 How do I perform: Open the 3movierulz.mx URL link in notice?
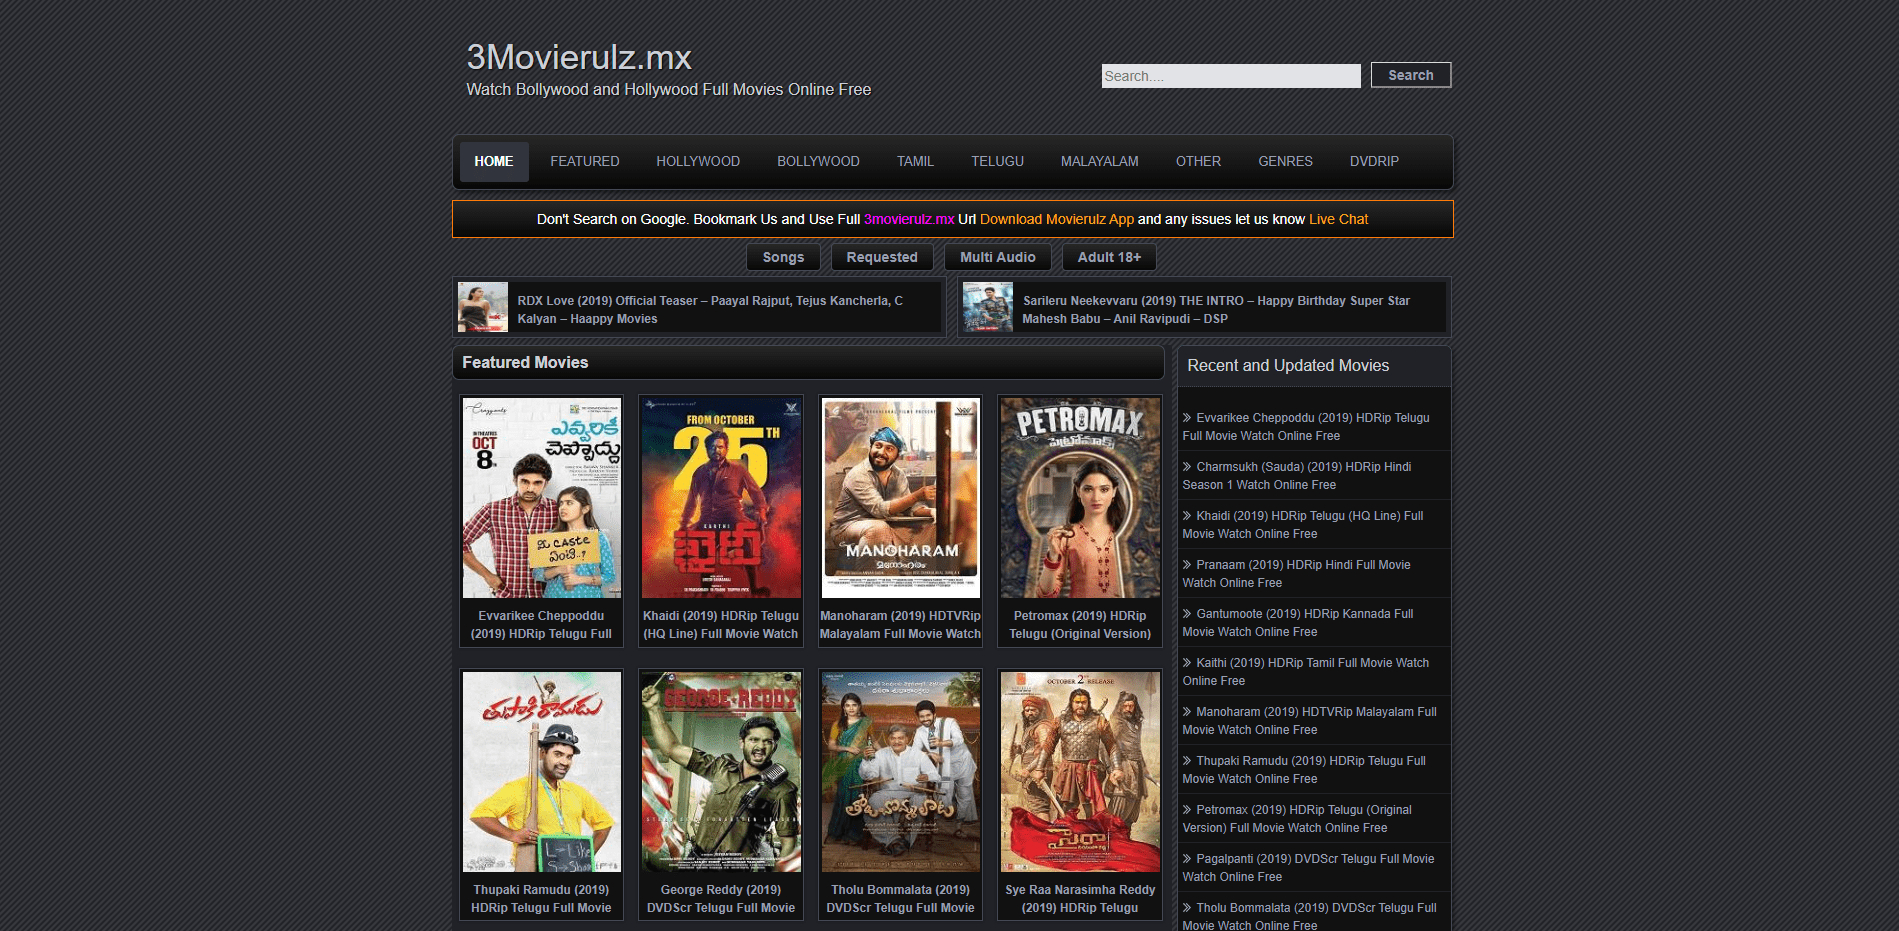pyautogui.click(x=909, y=219)
